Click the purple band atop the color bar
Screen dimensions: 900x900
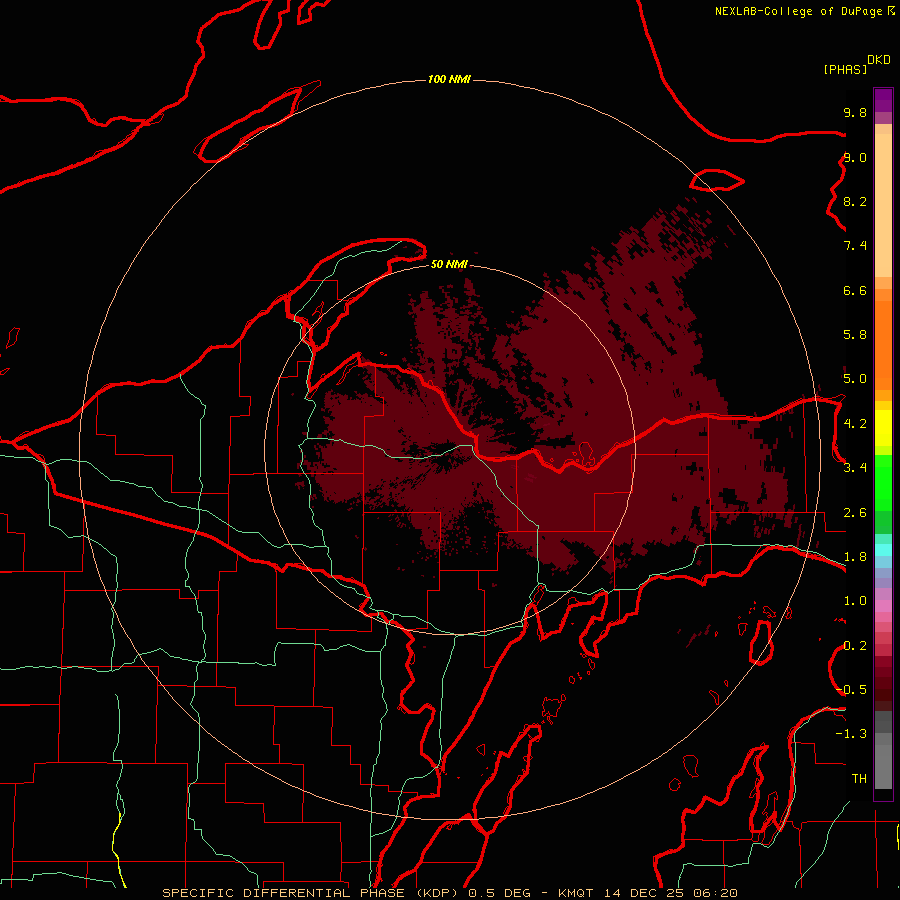[883, 100]
